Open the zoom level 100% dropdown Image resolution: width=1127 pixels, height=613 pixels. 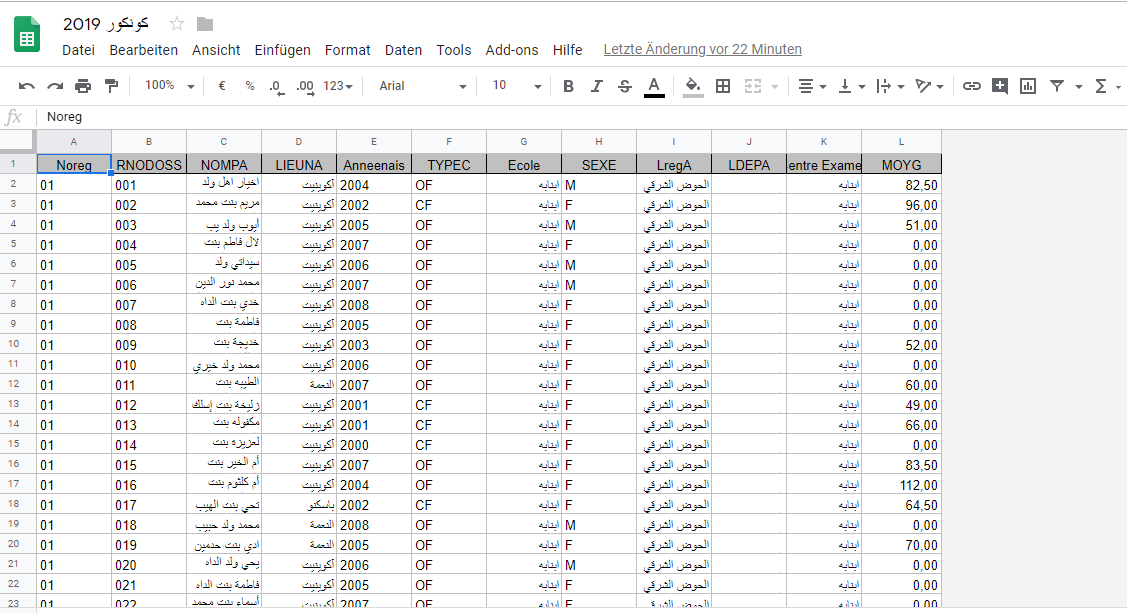169,87
